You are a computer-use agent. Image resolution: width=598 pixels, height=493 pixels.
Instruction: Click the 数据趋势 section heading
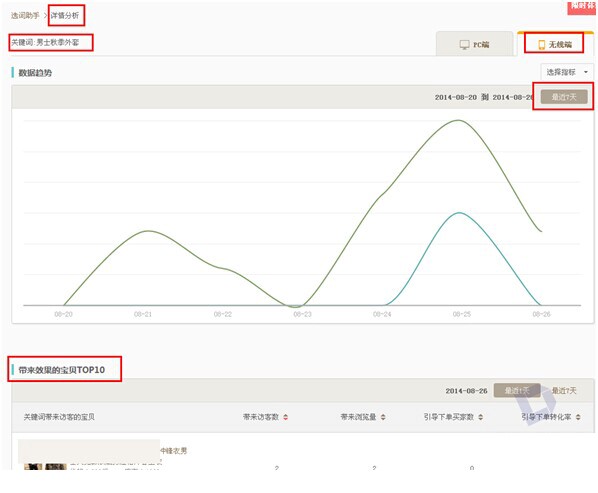pos(35,73)
